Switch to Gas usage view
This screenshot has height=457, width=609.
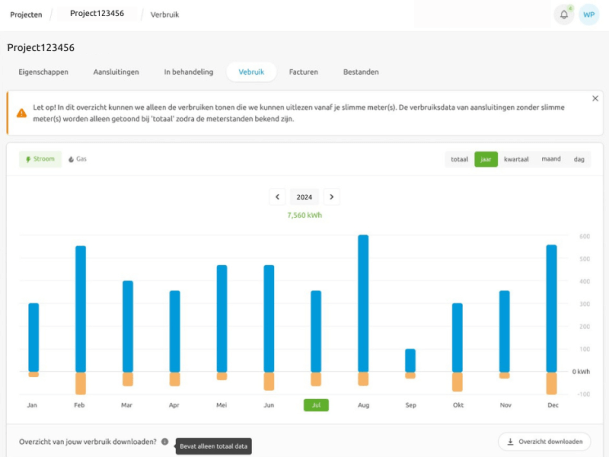tap(77, 159)
